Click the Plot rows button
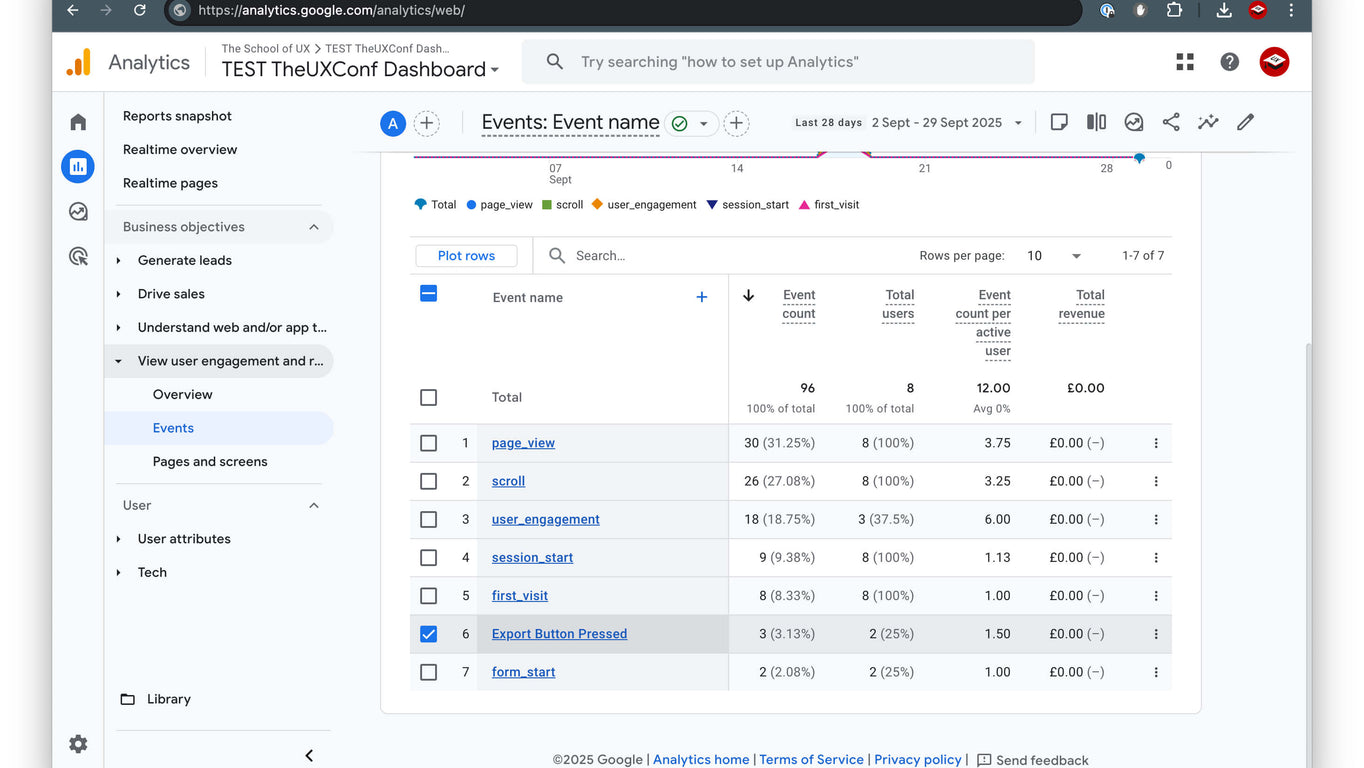 tap(466, 256)
